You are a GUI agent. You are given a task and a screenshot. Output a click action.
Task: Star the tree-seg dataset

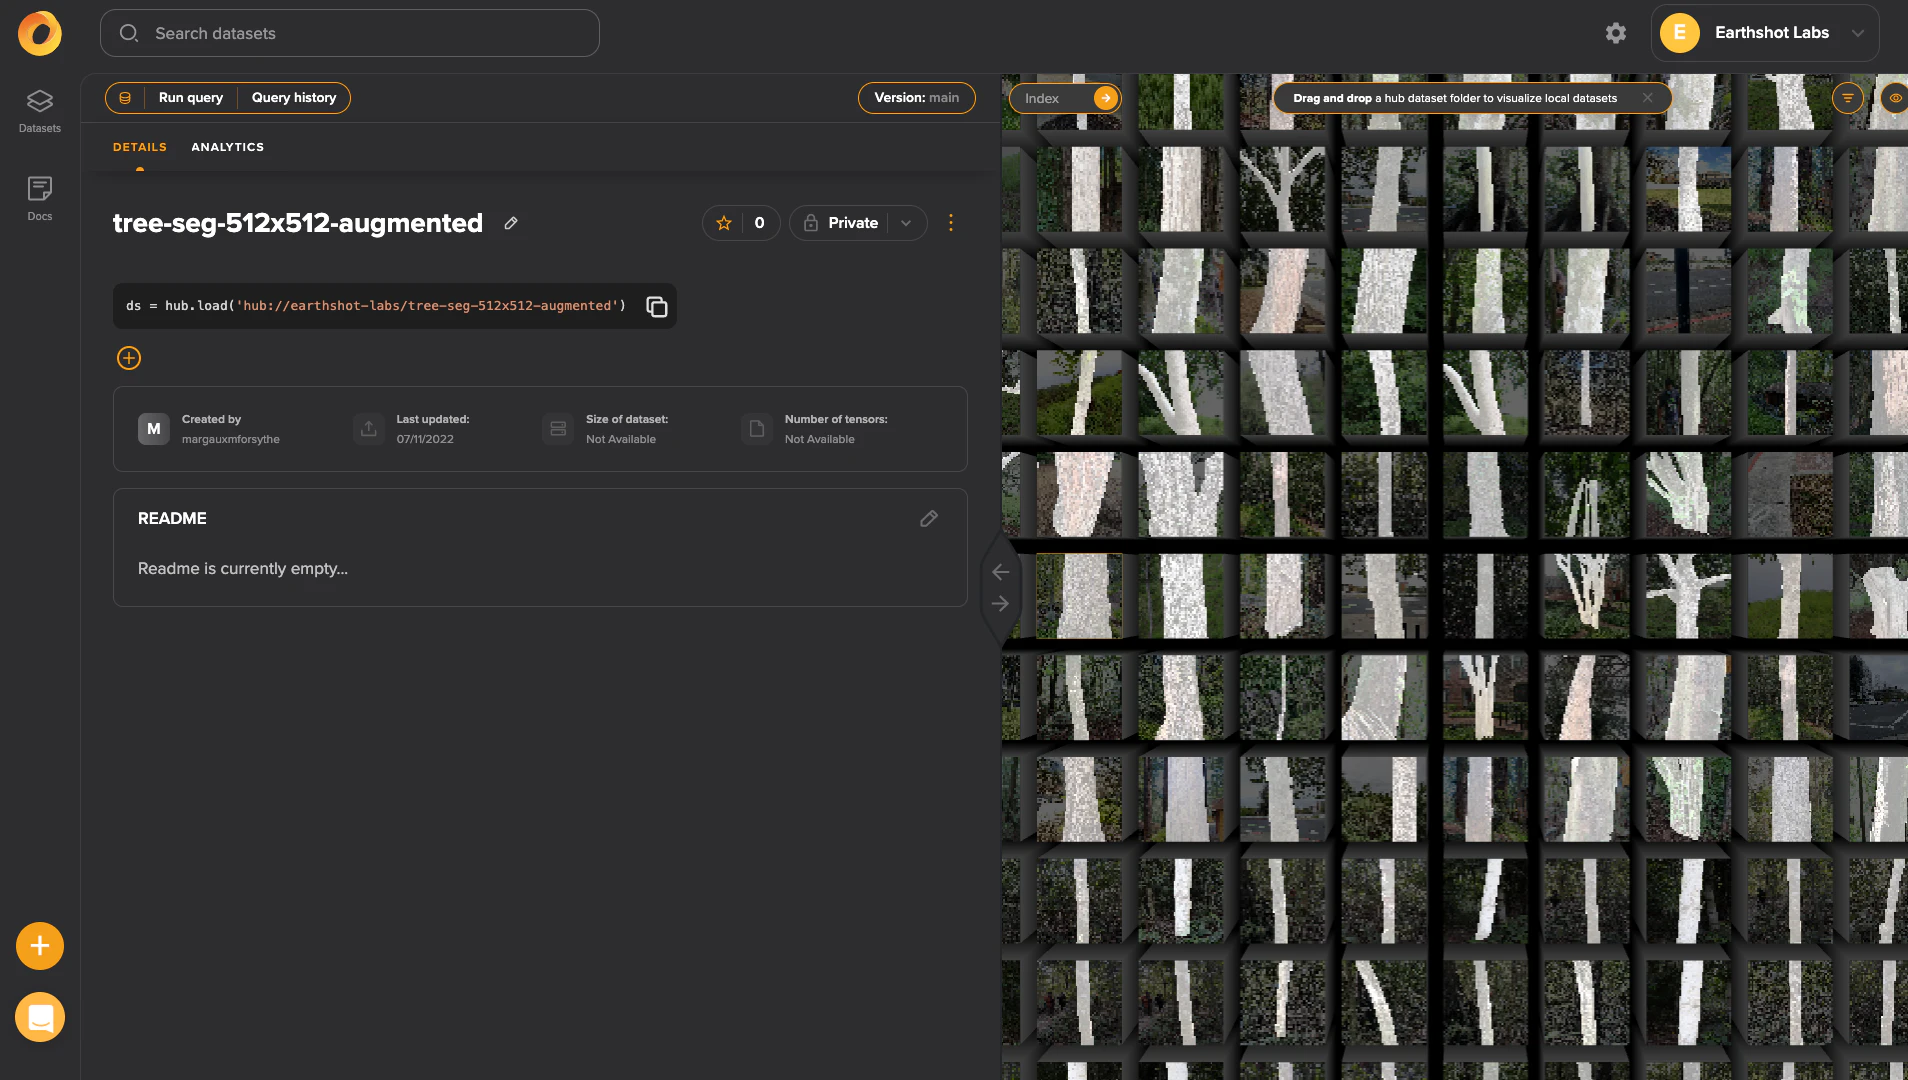[724, 223]
